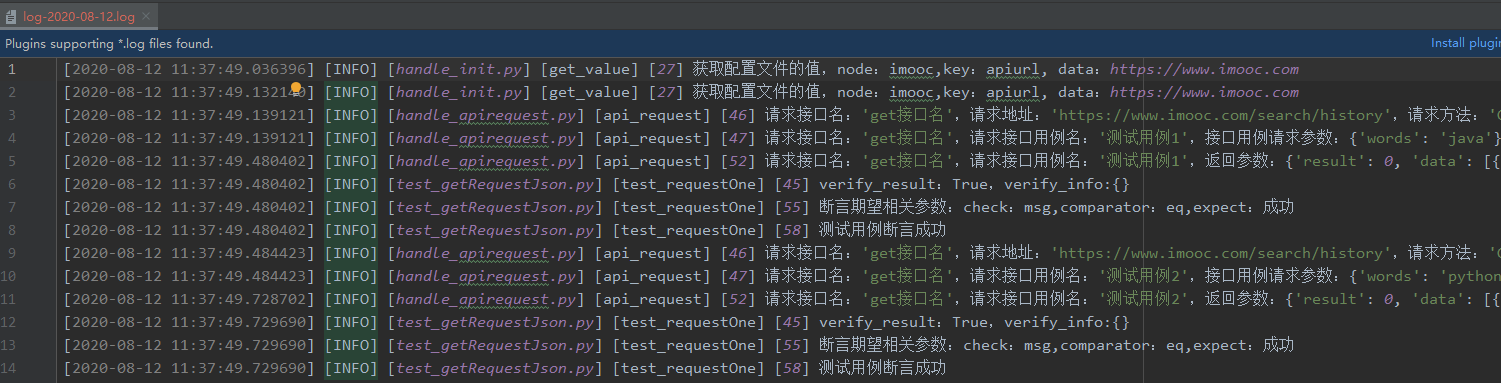Click line number 1 in the gutter
The image size is (1501, 383).
tap(12, 69)
